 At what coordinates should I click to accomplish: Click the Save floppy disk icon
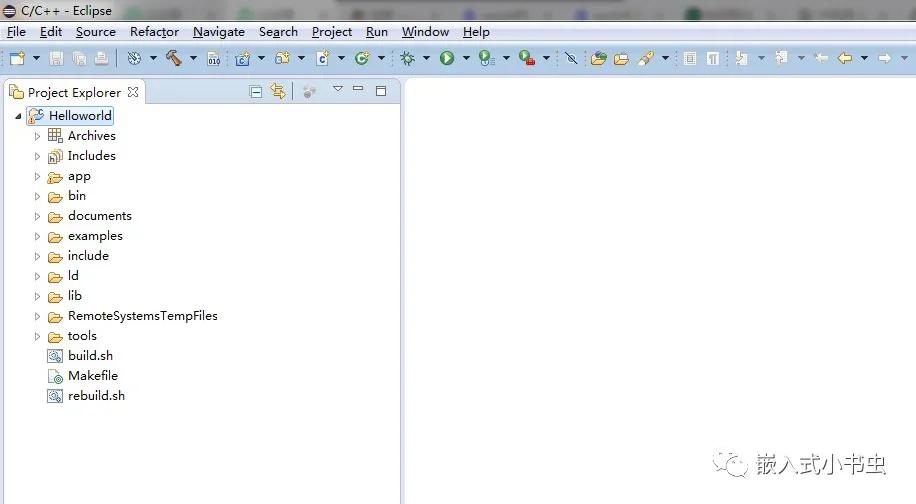pyautogui.click(x=56, y=58)
